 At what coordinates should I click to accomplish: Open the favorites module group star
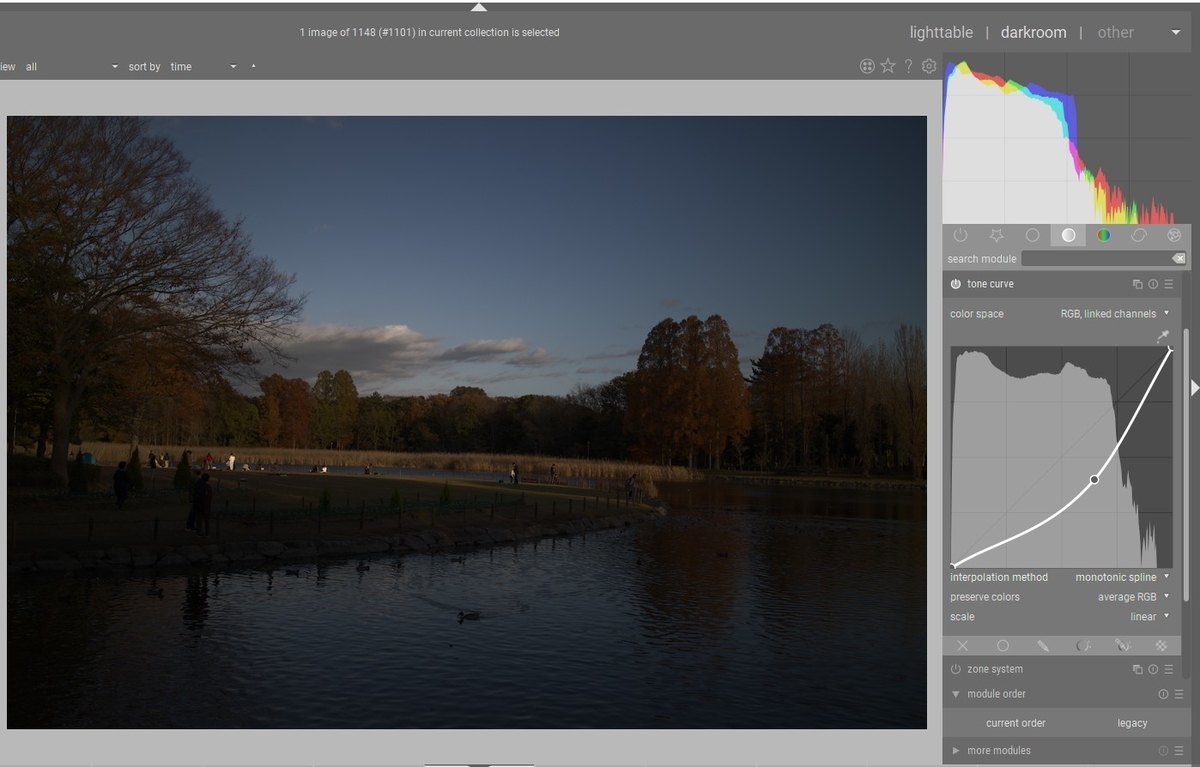[x=996, y=236]
